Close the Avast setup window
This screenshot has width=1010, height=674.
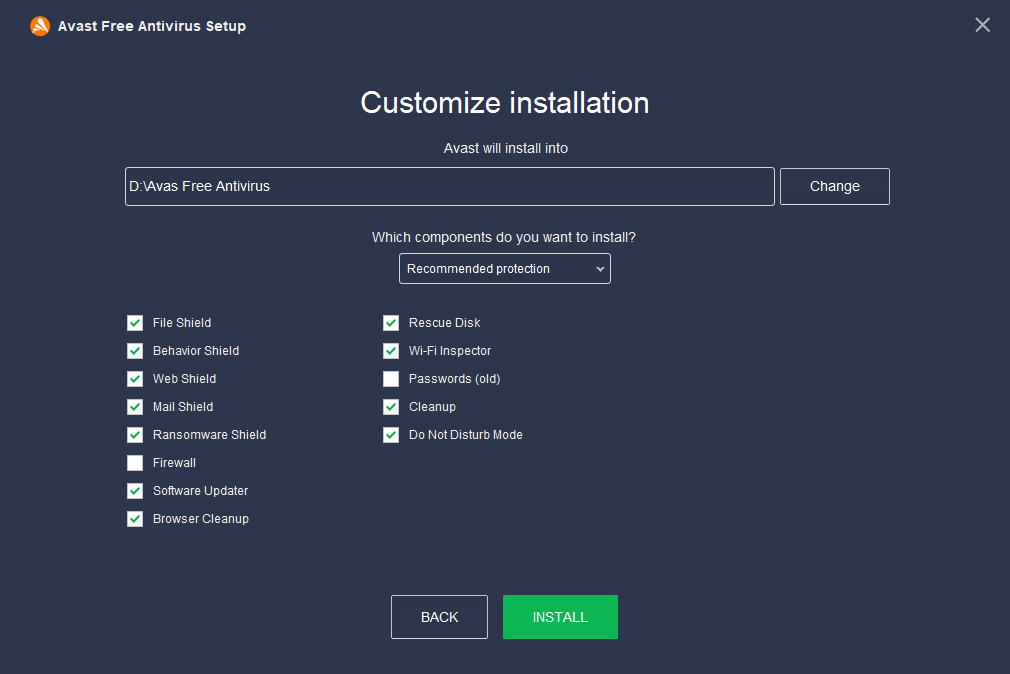982,24
